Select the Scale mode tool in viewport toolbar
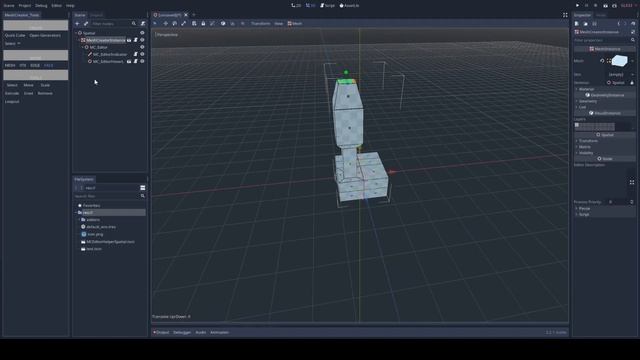 coord(184,24)
